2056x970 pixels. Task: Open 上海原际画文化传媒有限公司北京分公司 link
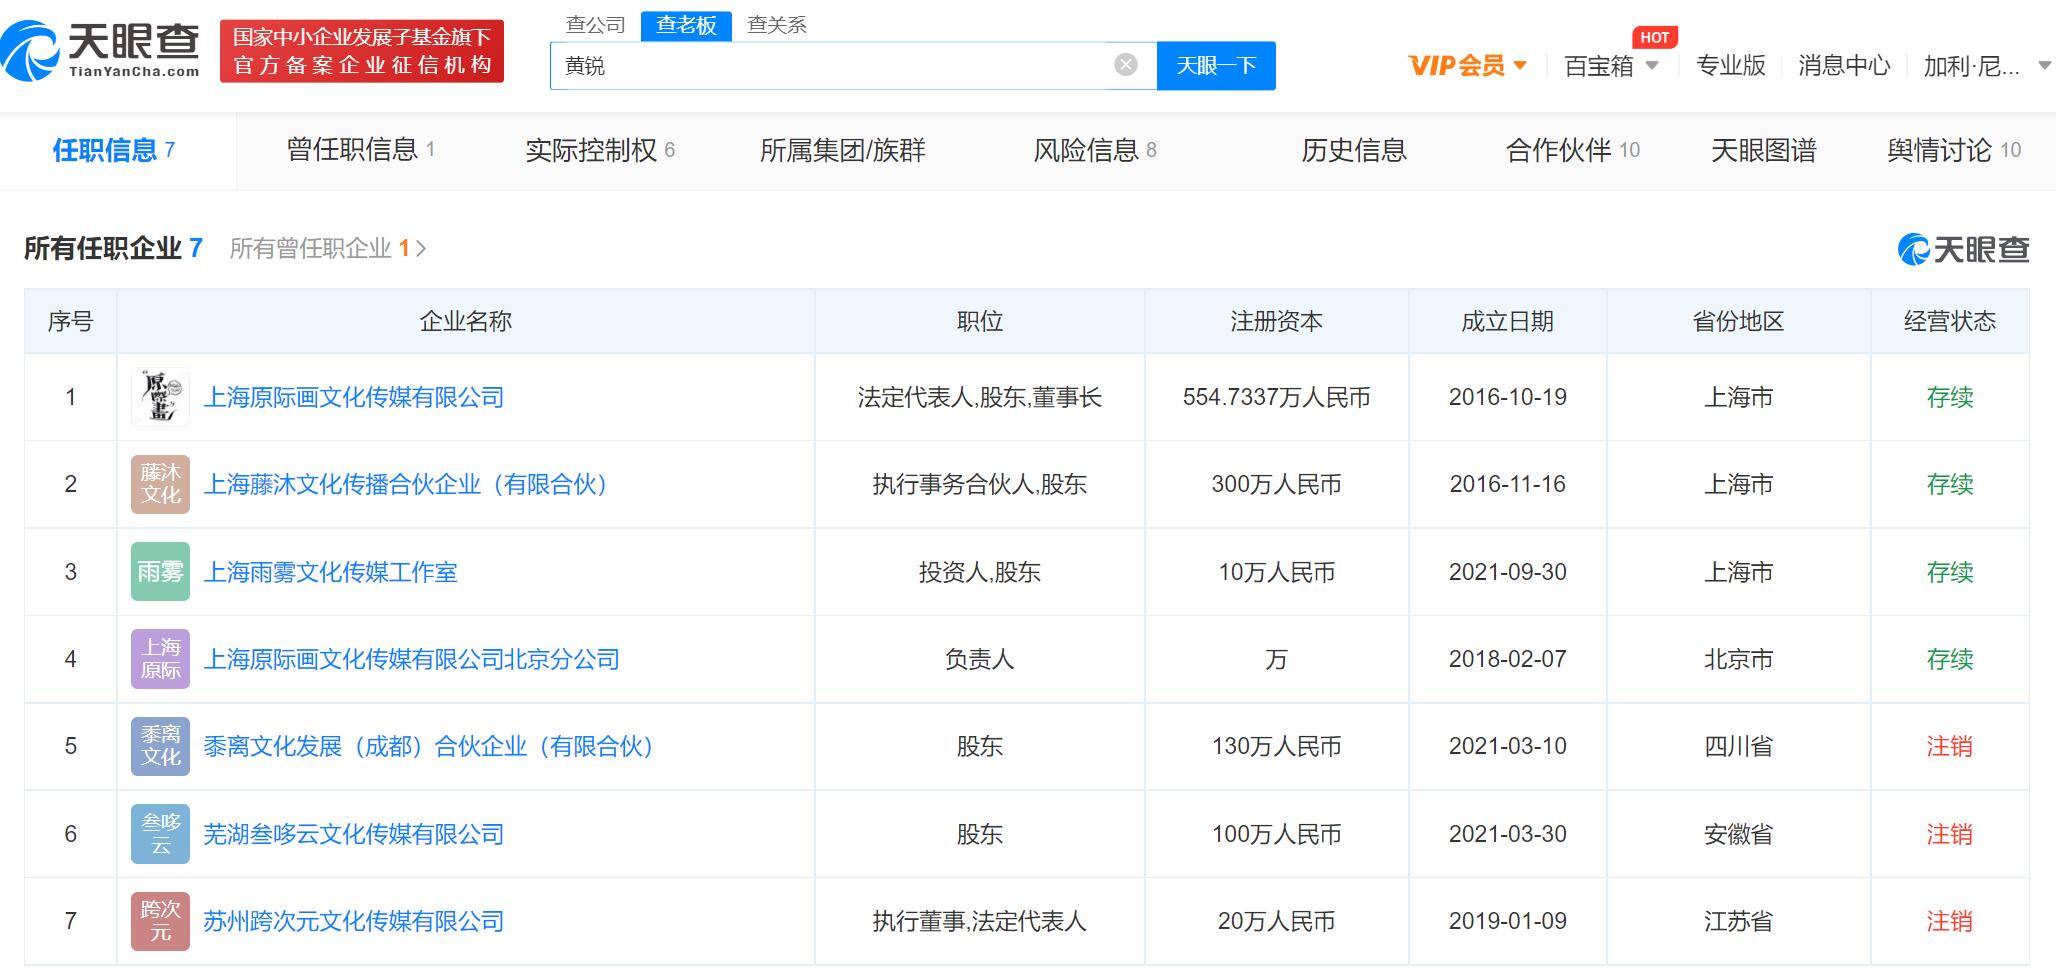[x=411, y=659]
